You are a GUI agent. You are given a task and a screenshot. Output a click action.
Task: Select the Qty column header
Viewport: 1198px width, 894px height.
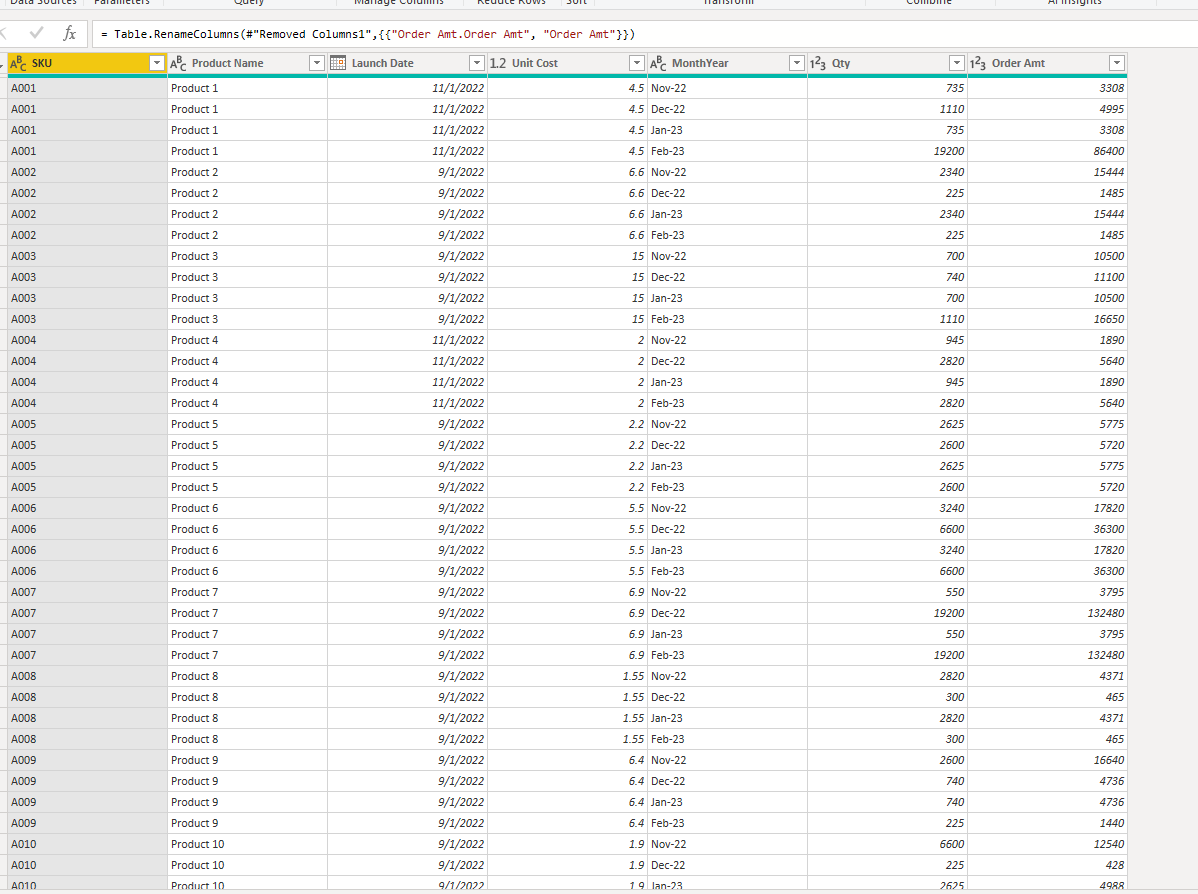(887, 63)
